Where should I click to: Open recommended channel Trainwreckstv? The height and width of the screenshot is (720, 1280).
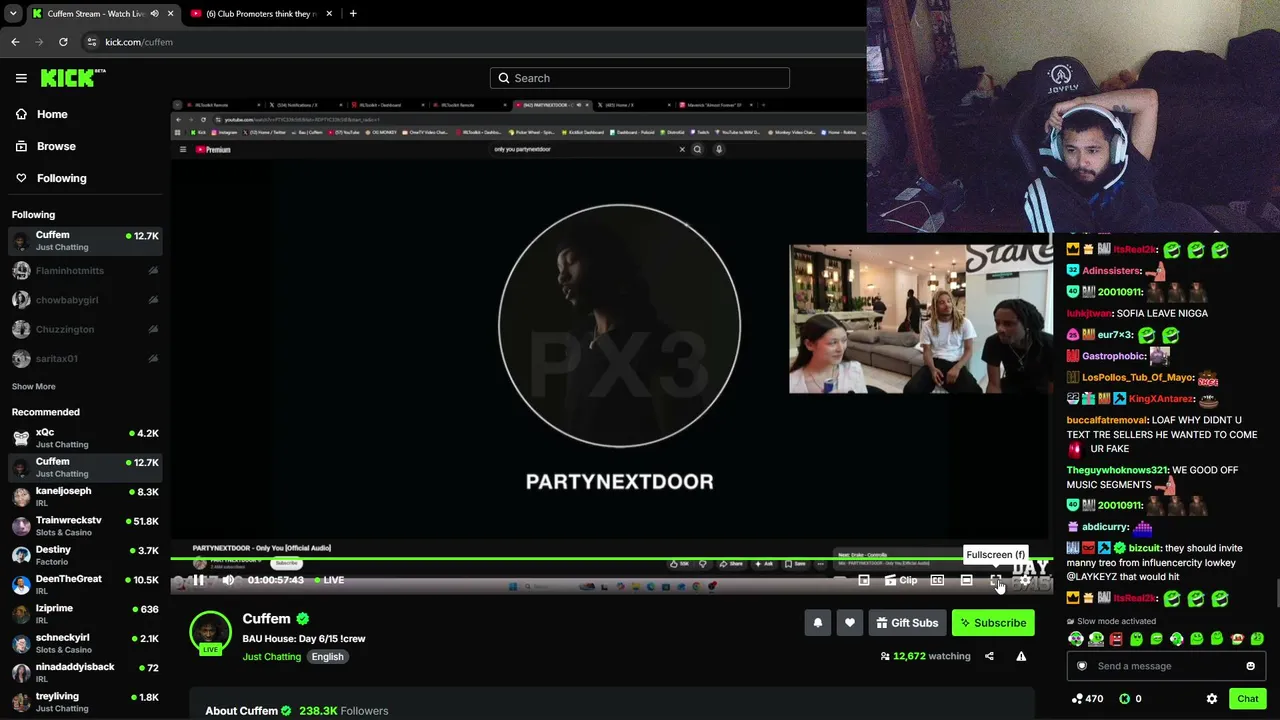click(85, 526)
